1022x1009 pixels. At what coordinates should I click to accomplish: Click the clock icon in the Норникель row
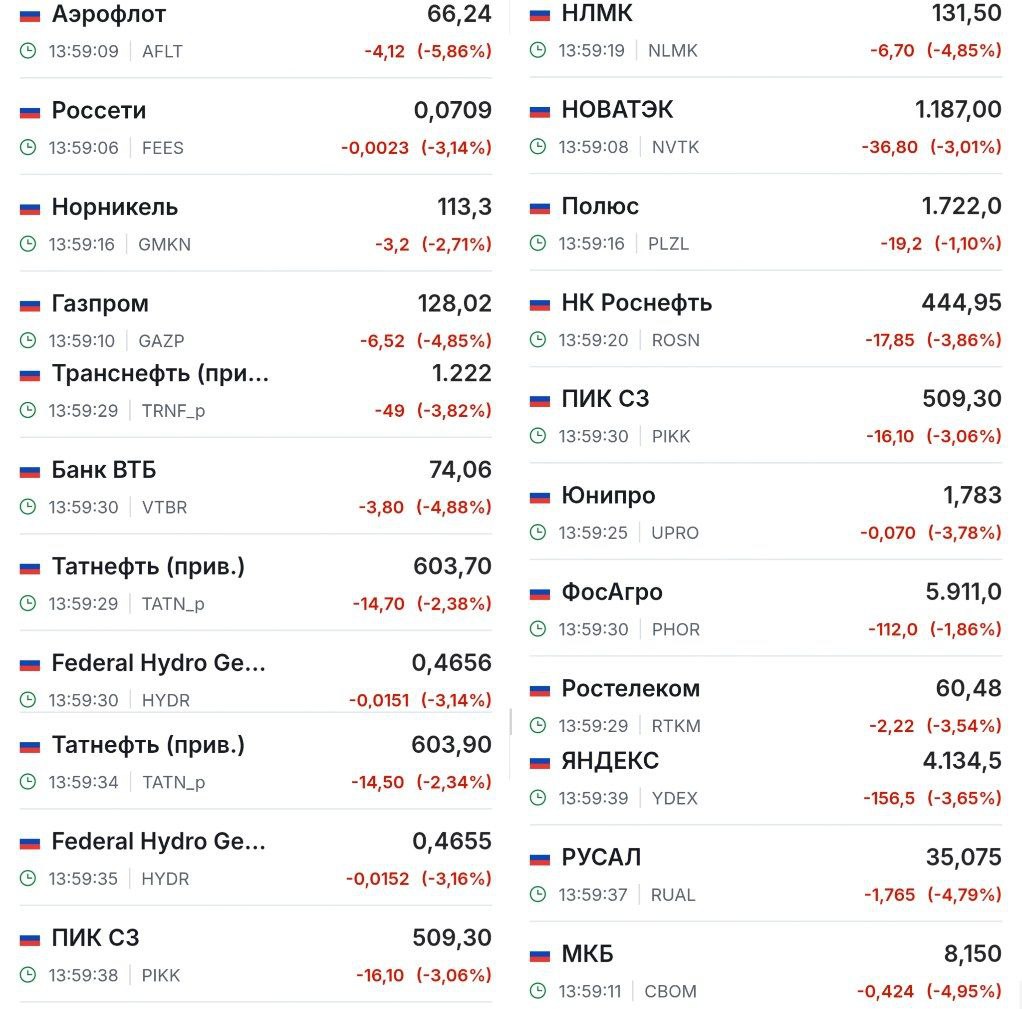point(29,244)
